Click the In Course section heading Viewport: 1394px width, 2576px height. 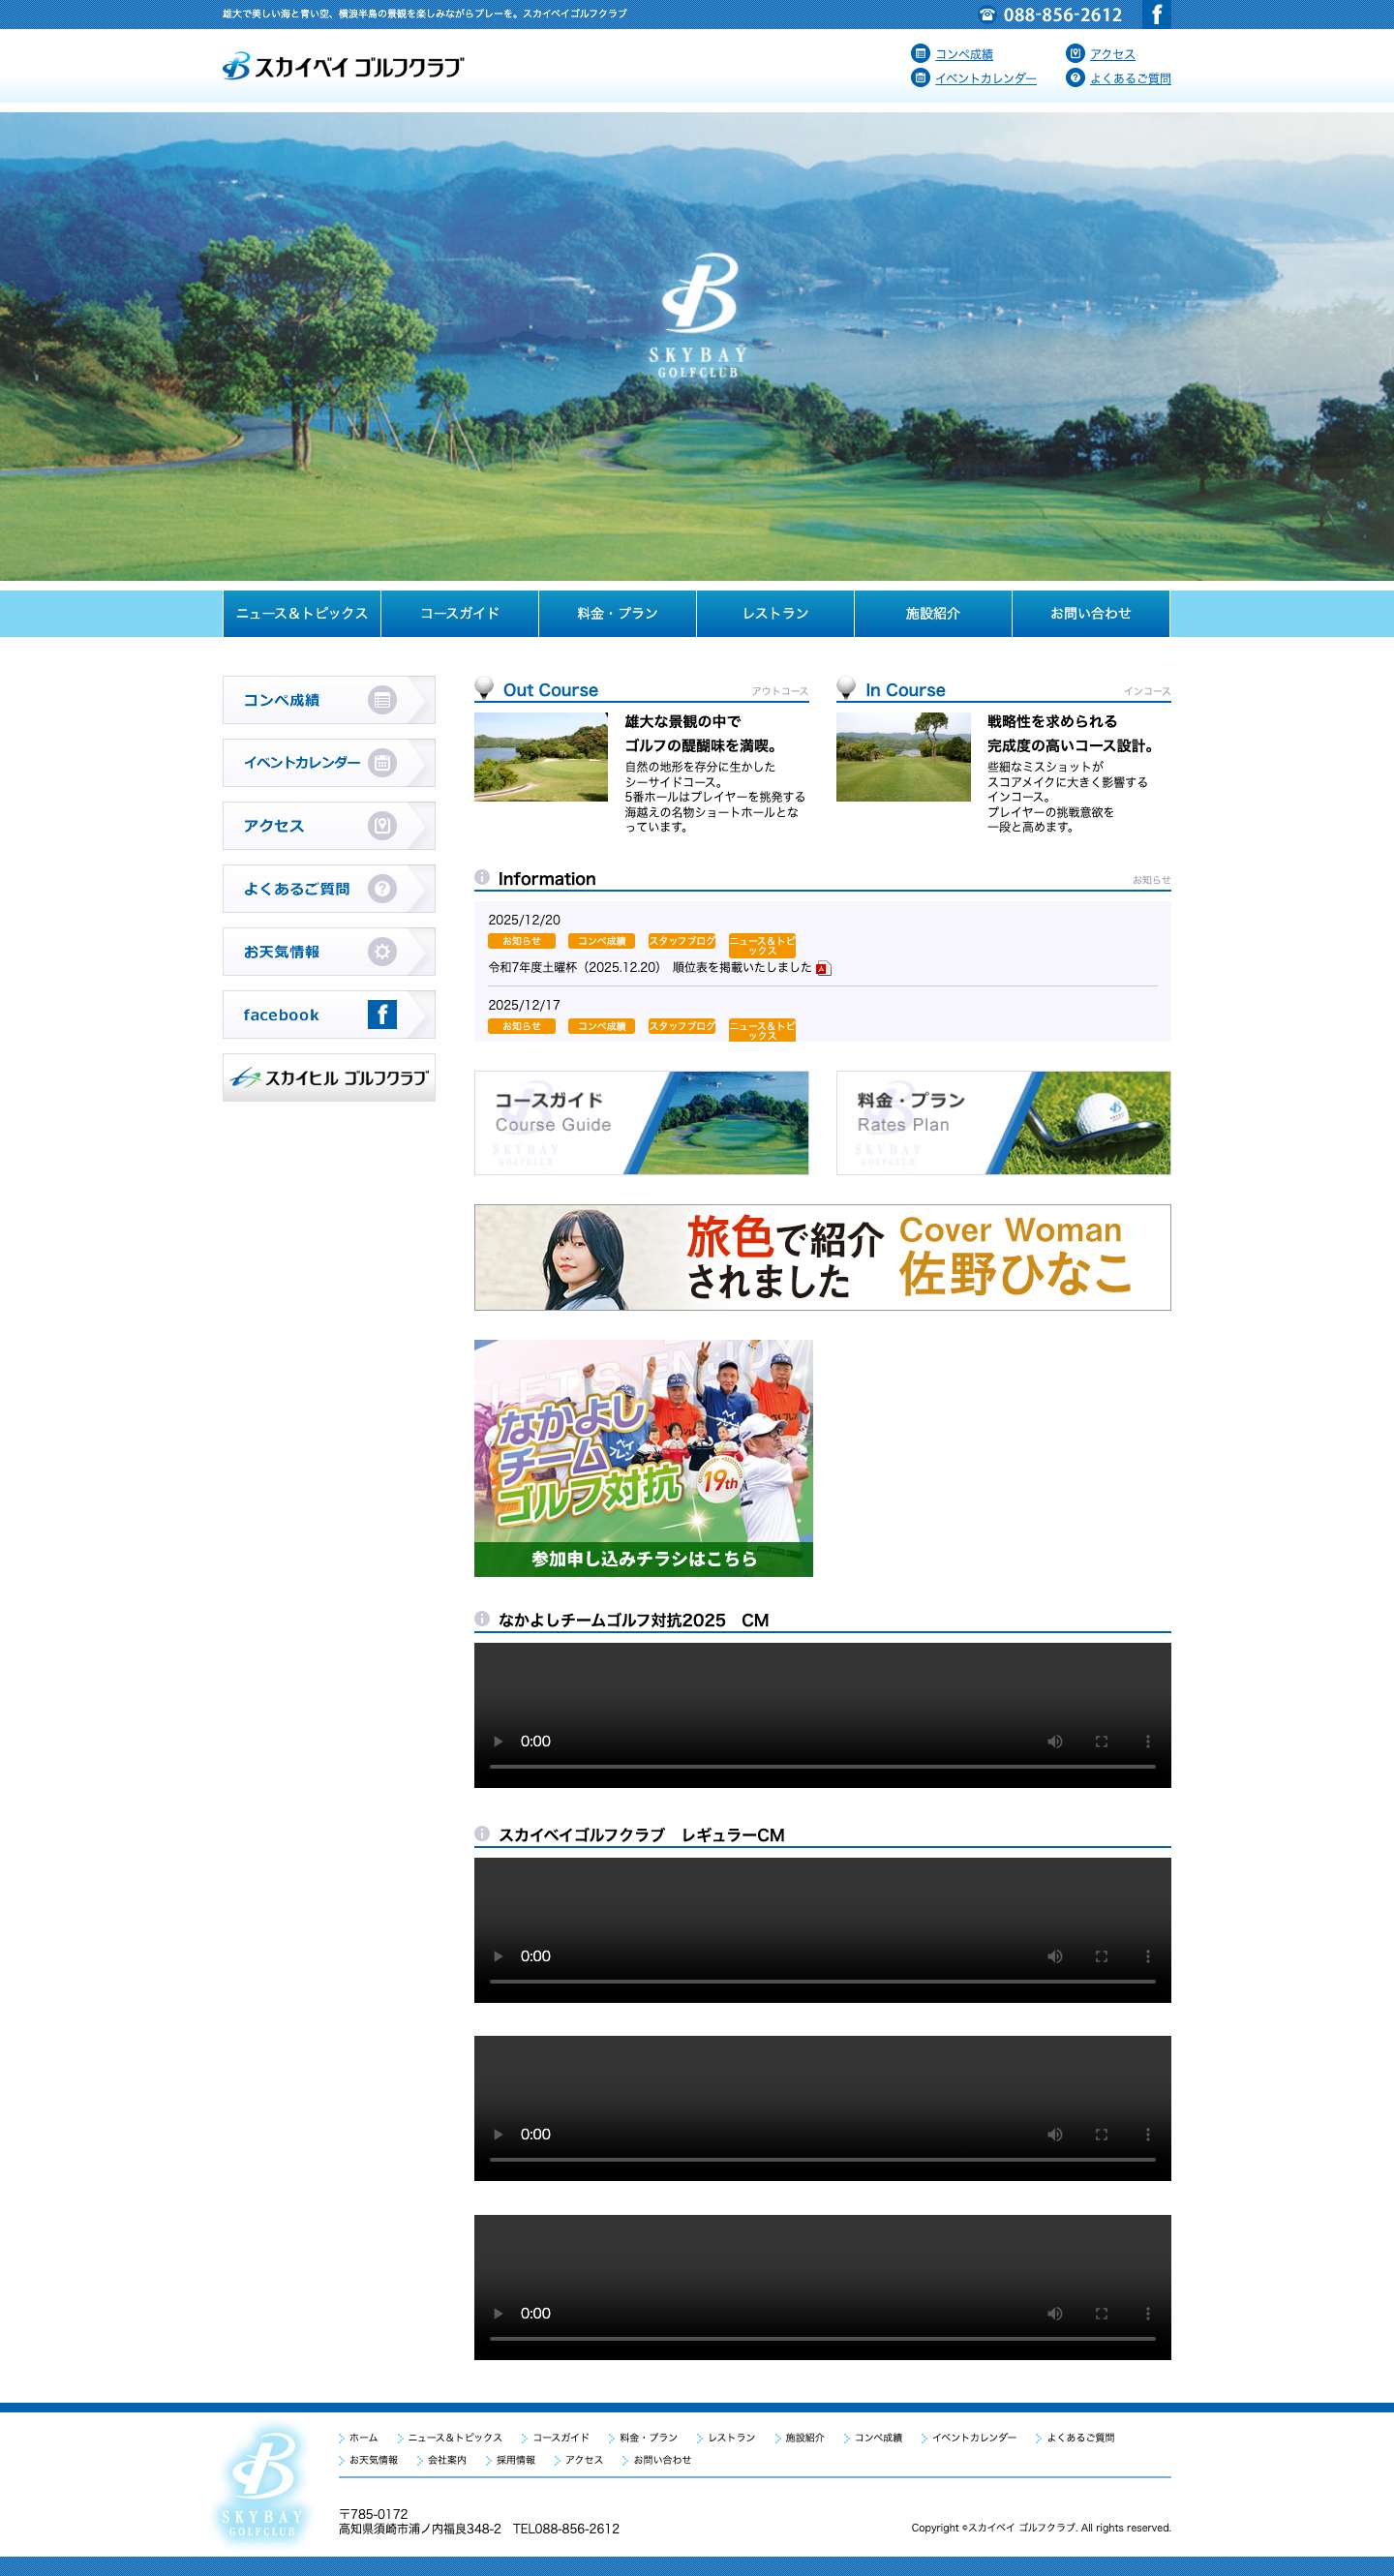(x=905, y=690)
